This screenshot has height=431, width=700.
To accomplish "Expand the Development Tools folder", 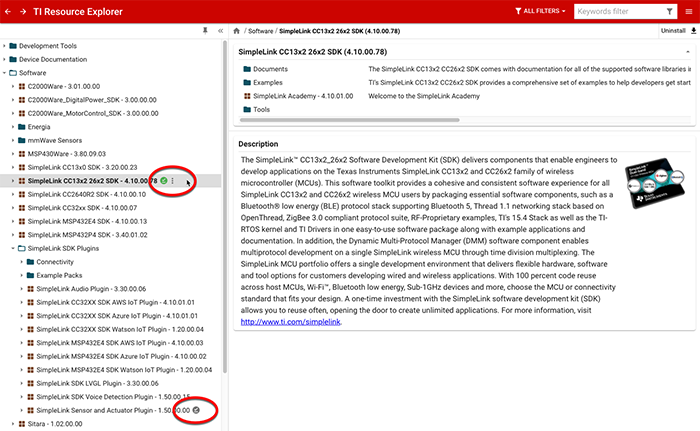I will tap(5, 46).
